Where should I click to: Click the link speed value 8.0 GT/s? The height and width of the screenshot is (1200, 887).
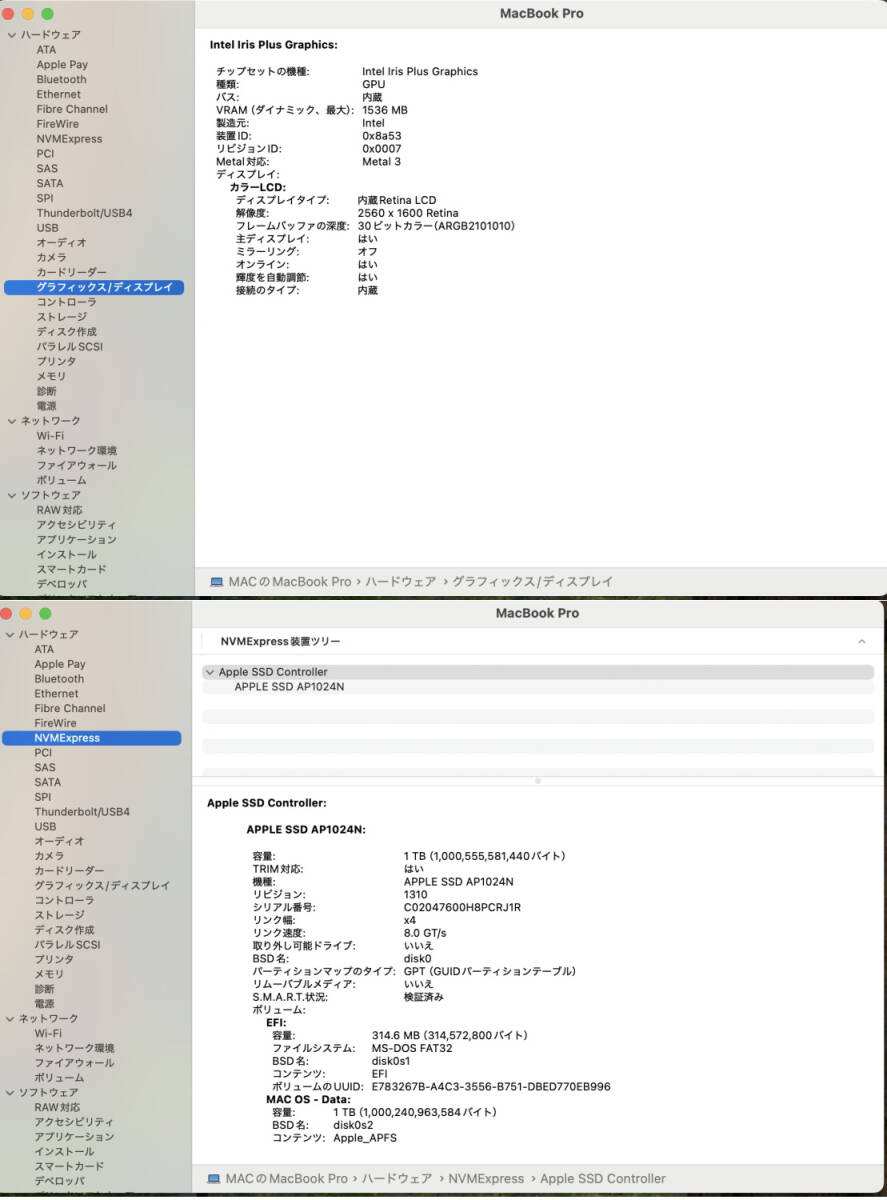pos(426,933)
